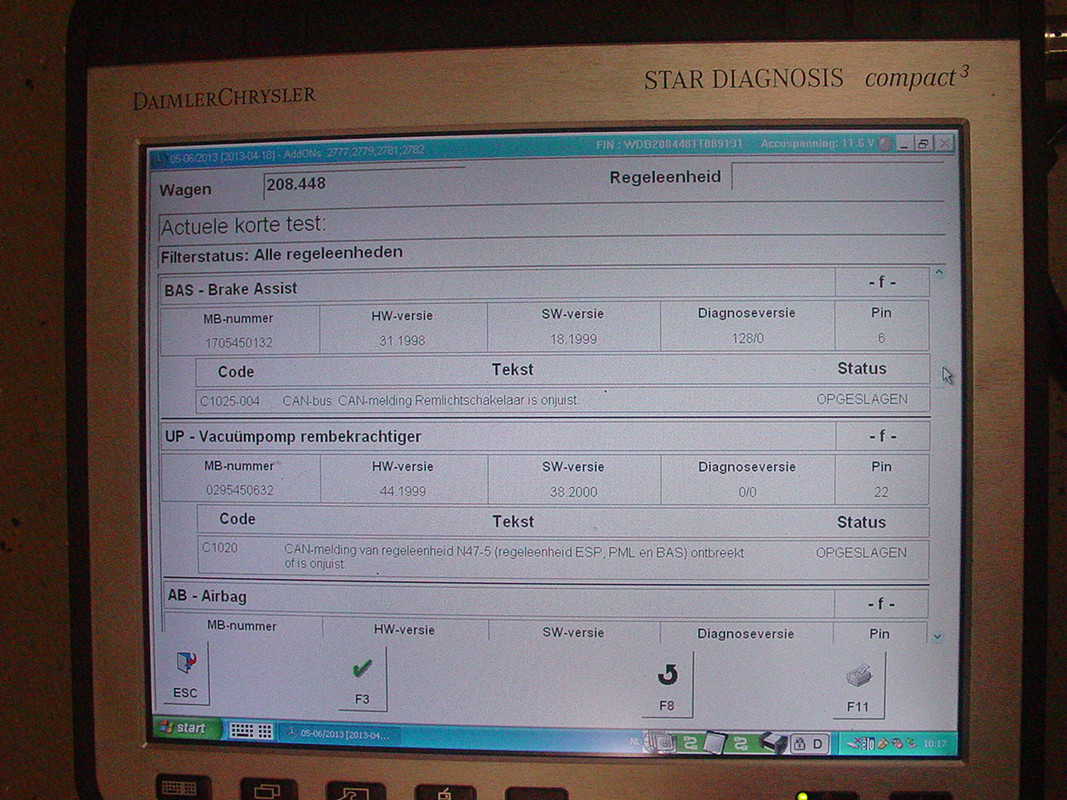Screen dimensions: 1067x800
Task: Minimize the diagnosis window
Action: coord(904,144)
